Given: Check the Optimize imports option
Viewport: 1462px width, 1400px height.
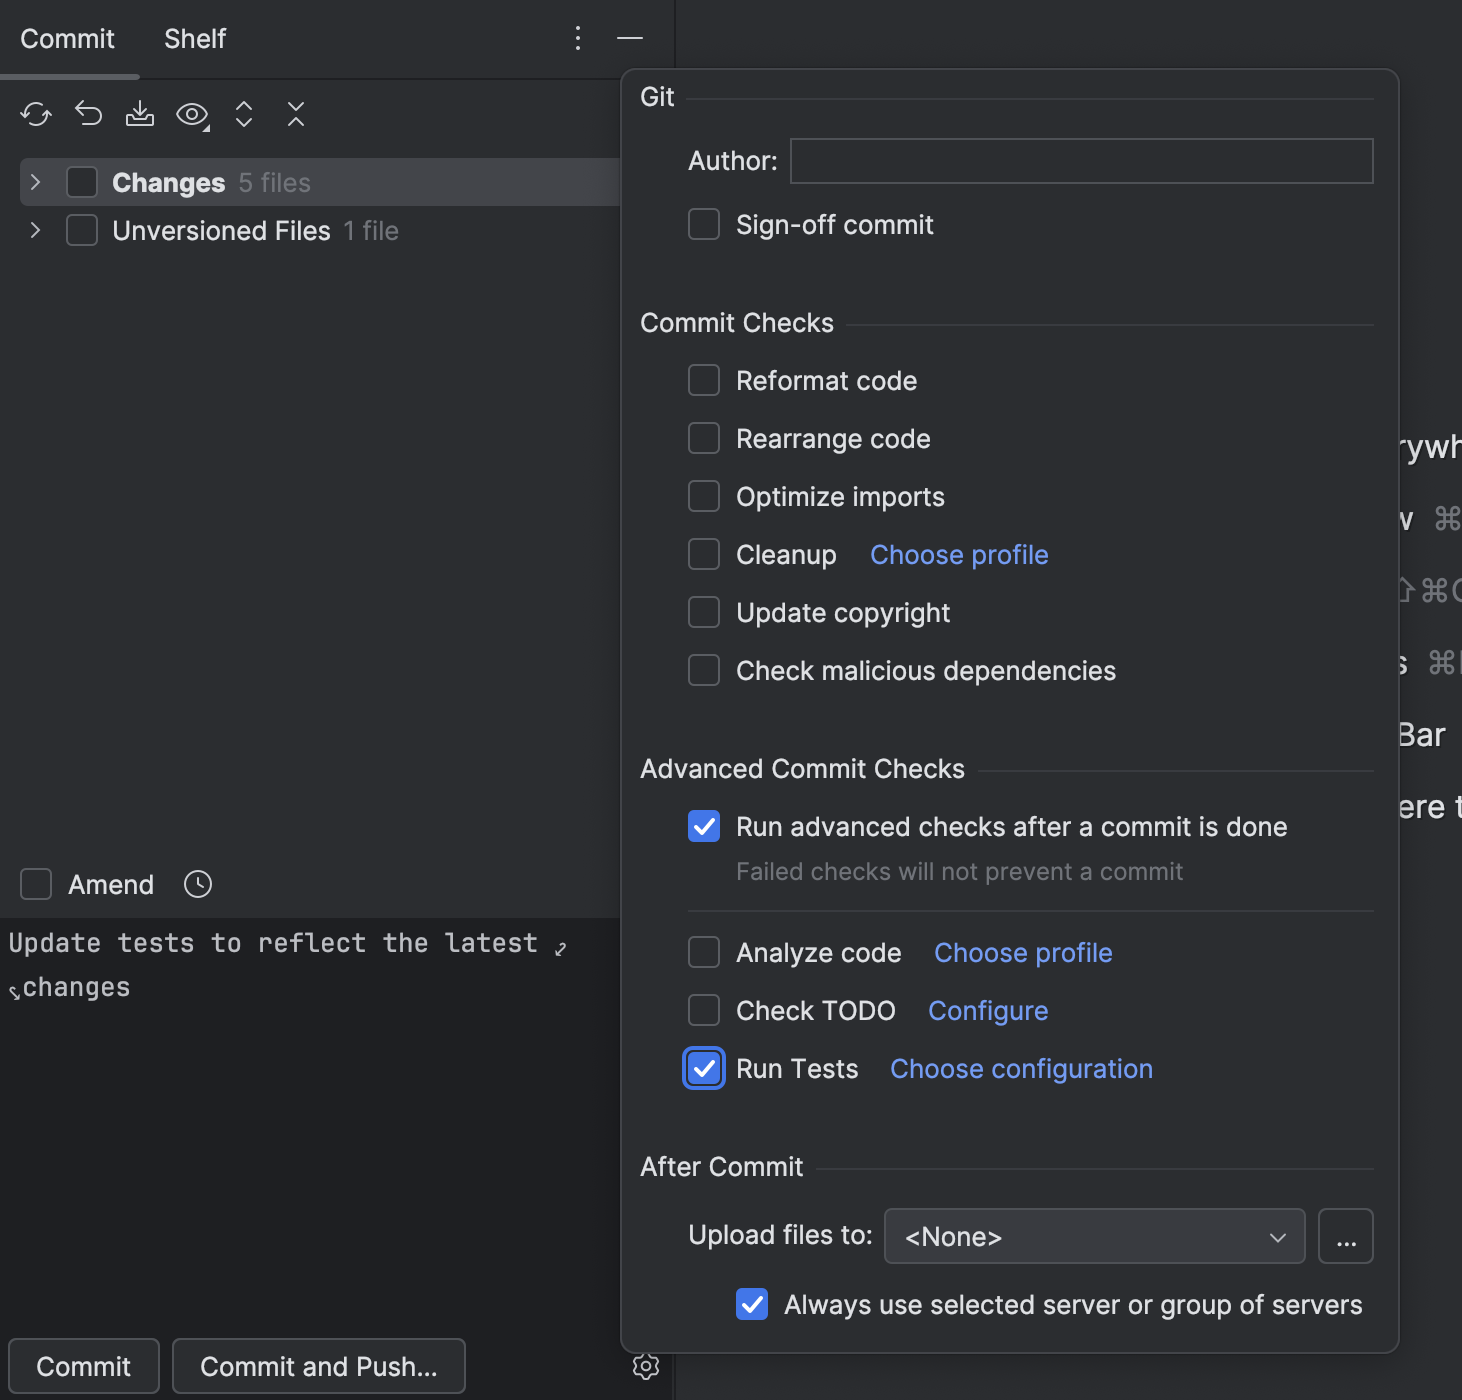Looking at the screenshot, I should coord(704,496).
